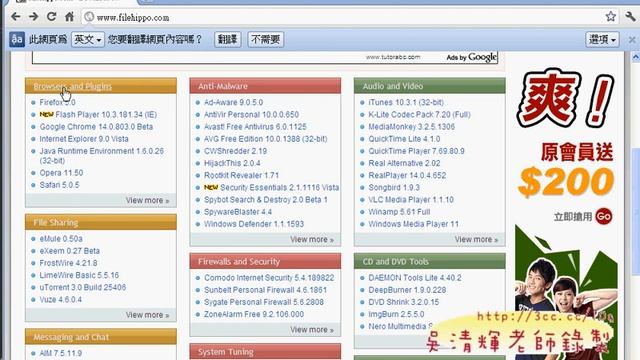Open the Spybot Search & Destroy 2.0 Beta link
Viewport: 640px width, 360px height.
coord(266,200)
